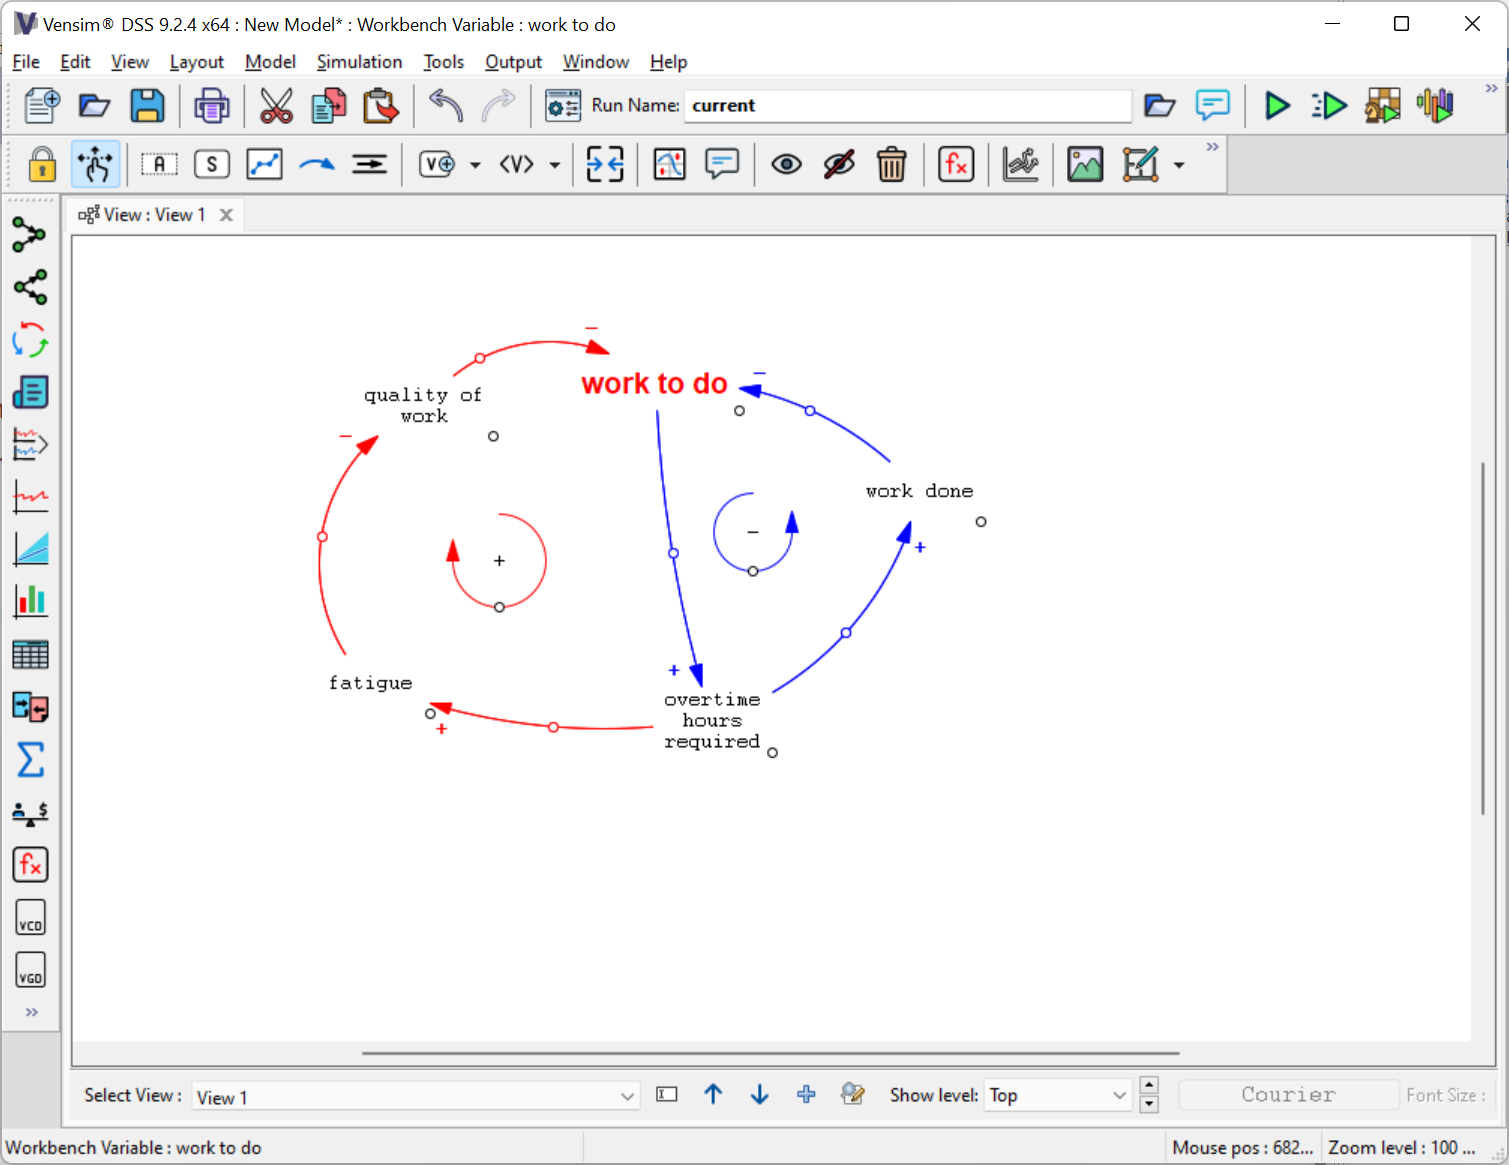The image size is (1509, 1165).
Task: Toggle the Hide elements crossed-eye tool
Action: click(x=839, y=165)
